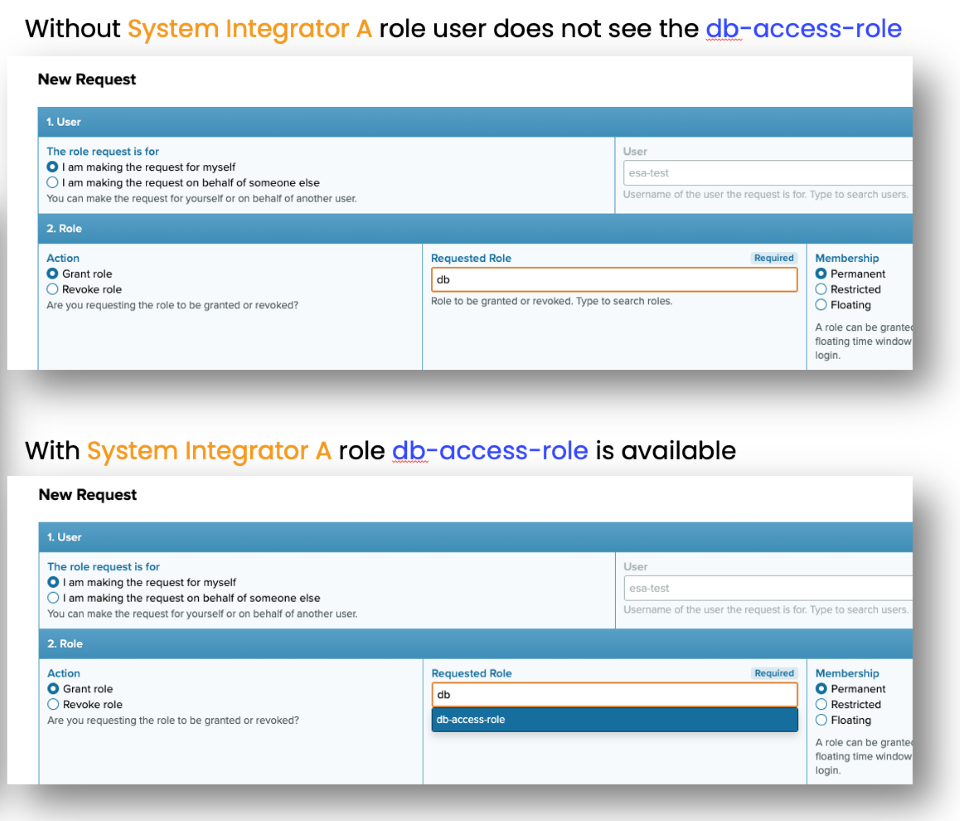
Task: Open the Requested Role search field, bottom form
Action: coord(613,695)
